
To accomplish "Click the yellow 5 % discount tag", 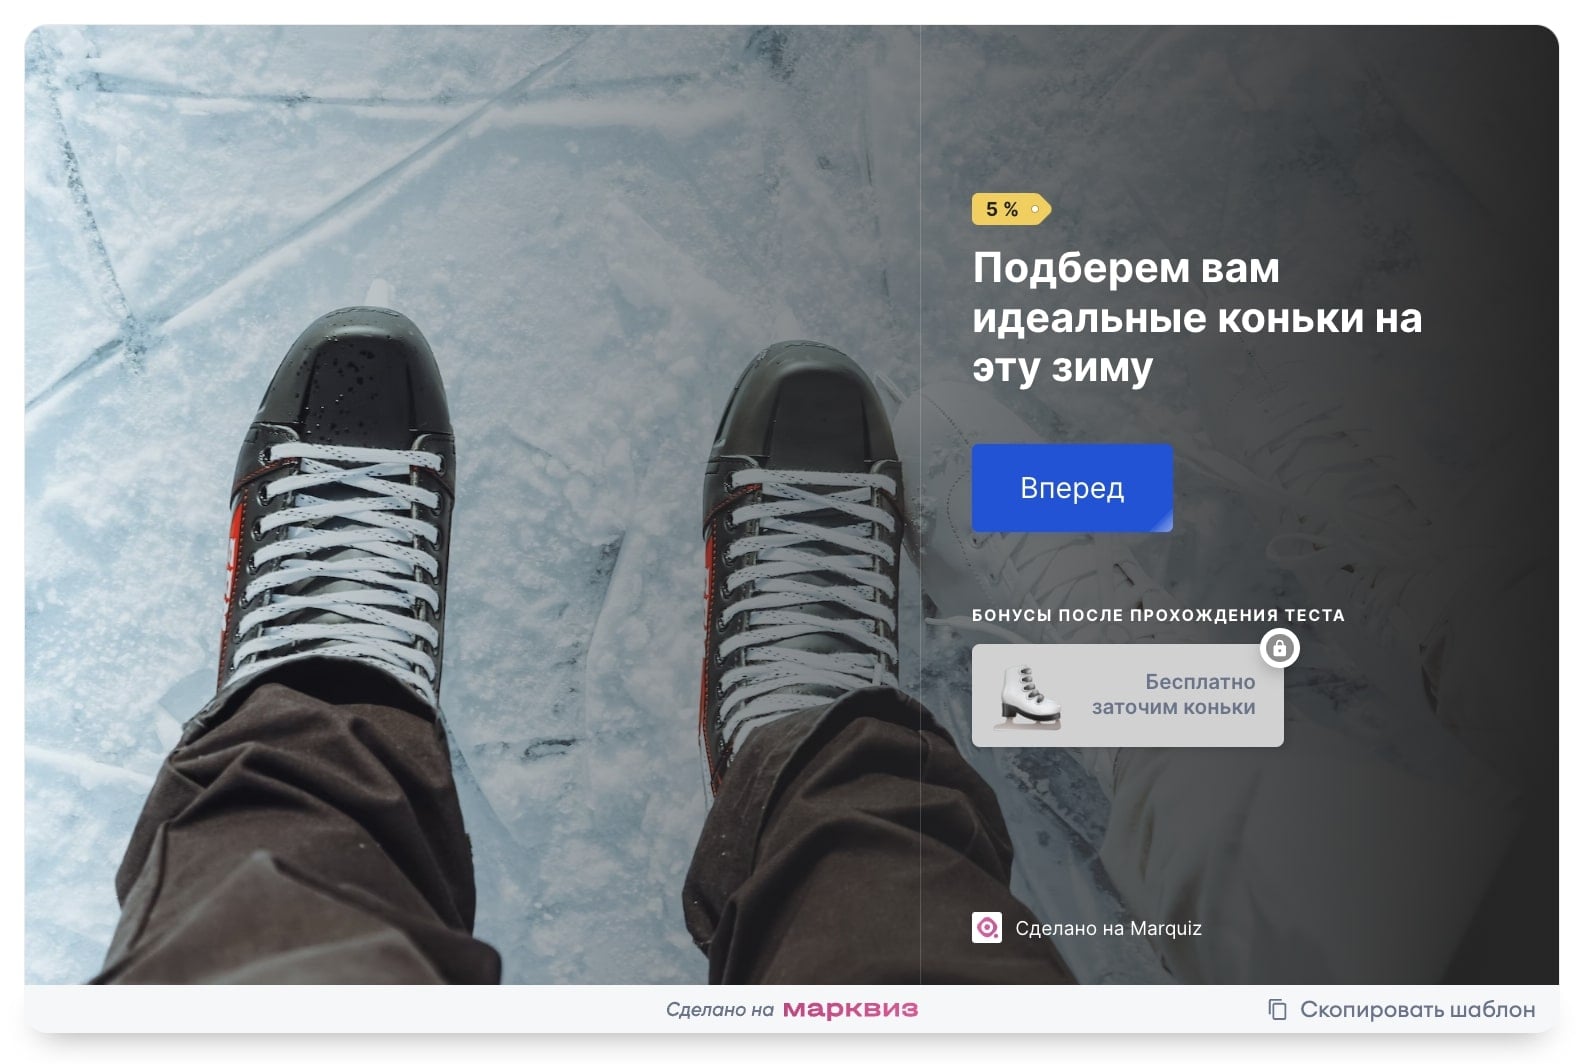I will point(1010,209).
